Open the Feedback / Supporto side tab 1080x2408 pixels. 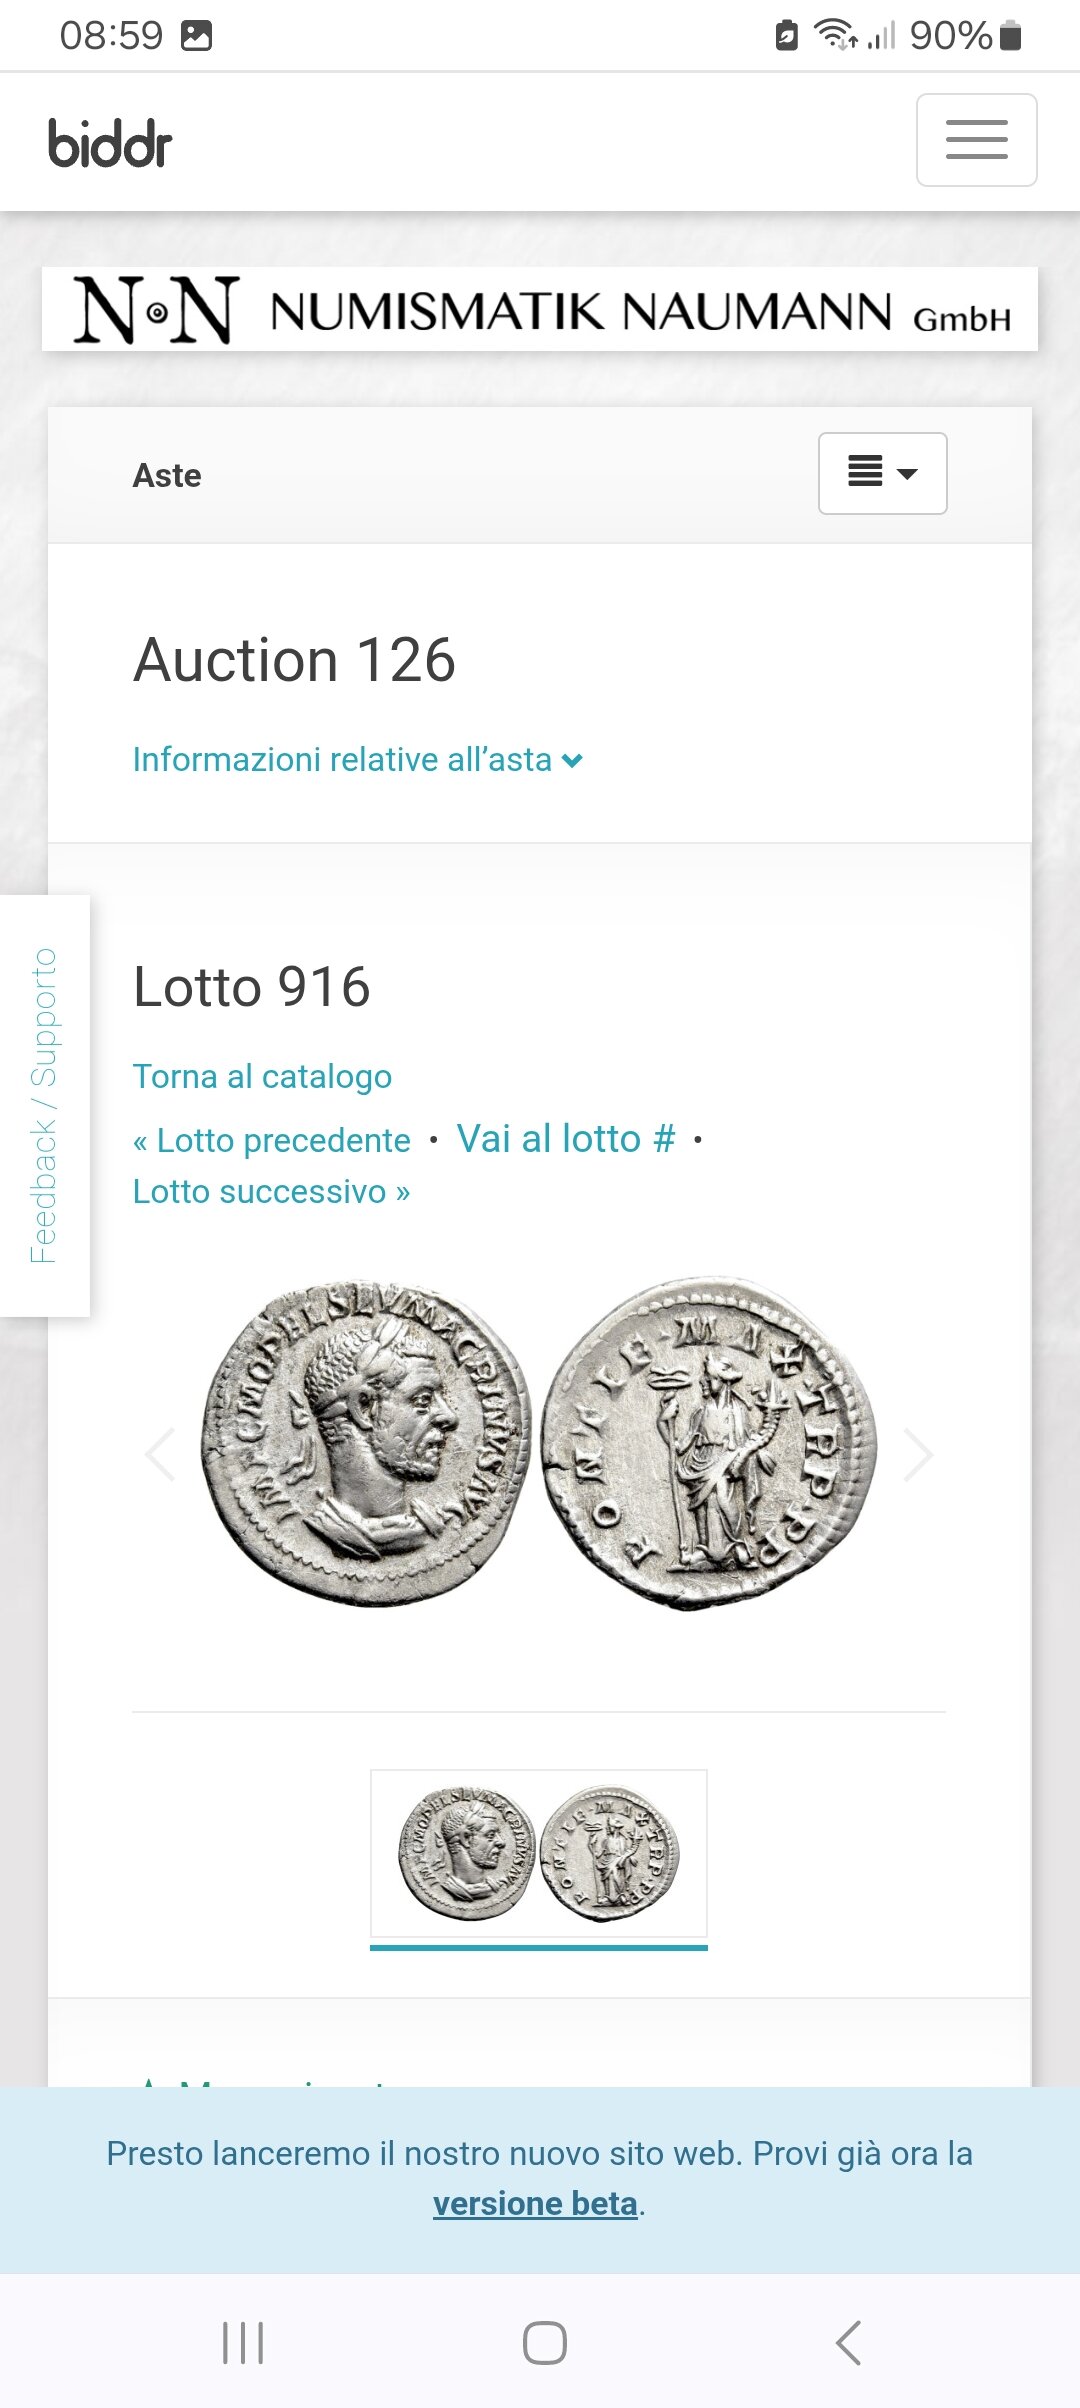pyautogui.click(x=44, y=1105)
